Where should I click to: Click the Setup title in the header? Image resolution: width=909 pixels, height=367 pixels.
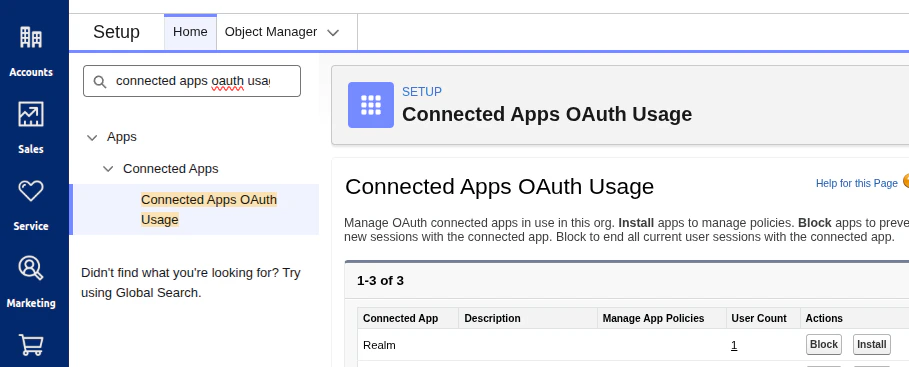(x=117, y=32)
